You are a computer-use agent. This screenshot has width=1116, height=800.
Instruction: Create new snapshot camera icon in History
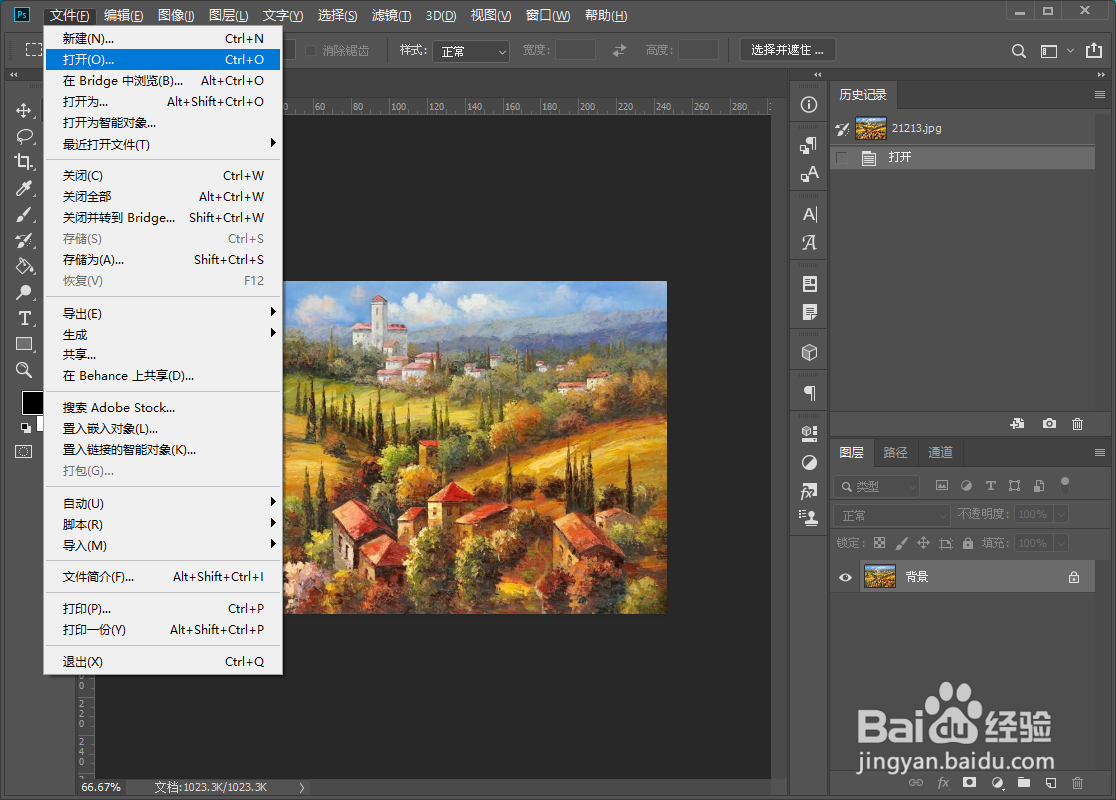[1049, 423]
